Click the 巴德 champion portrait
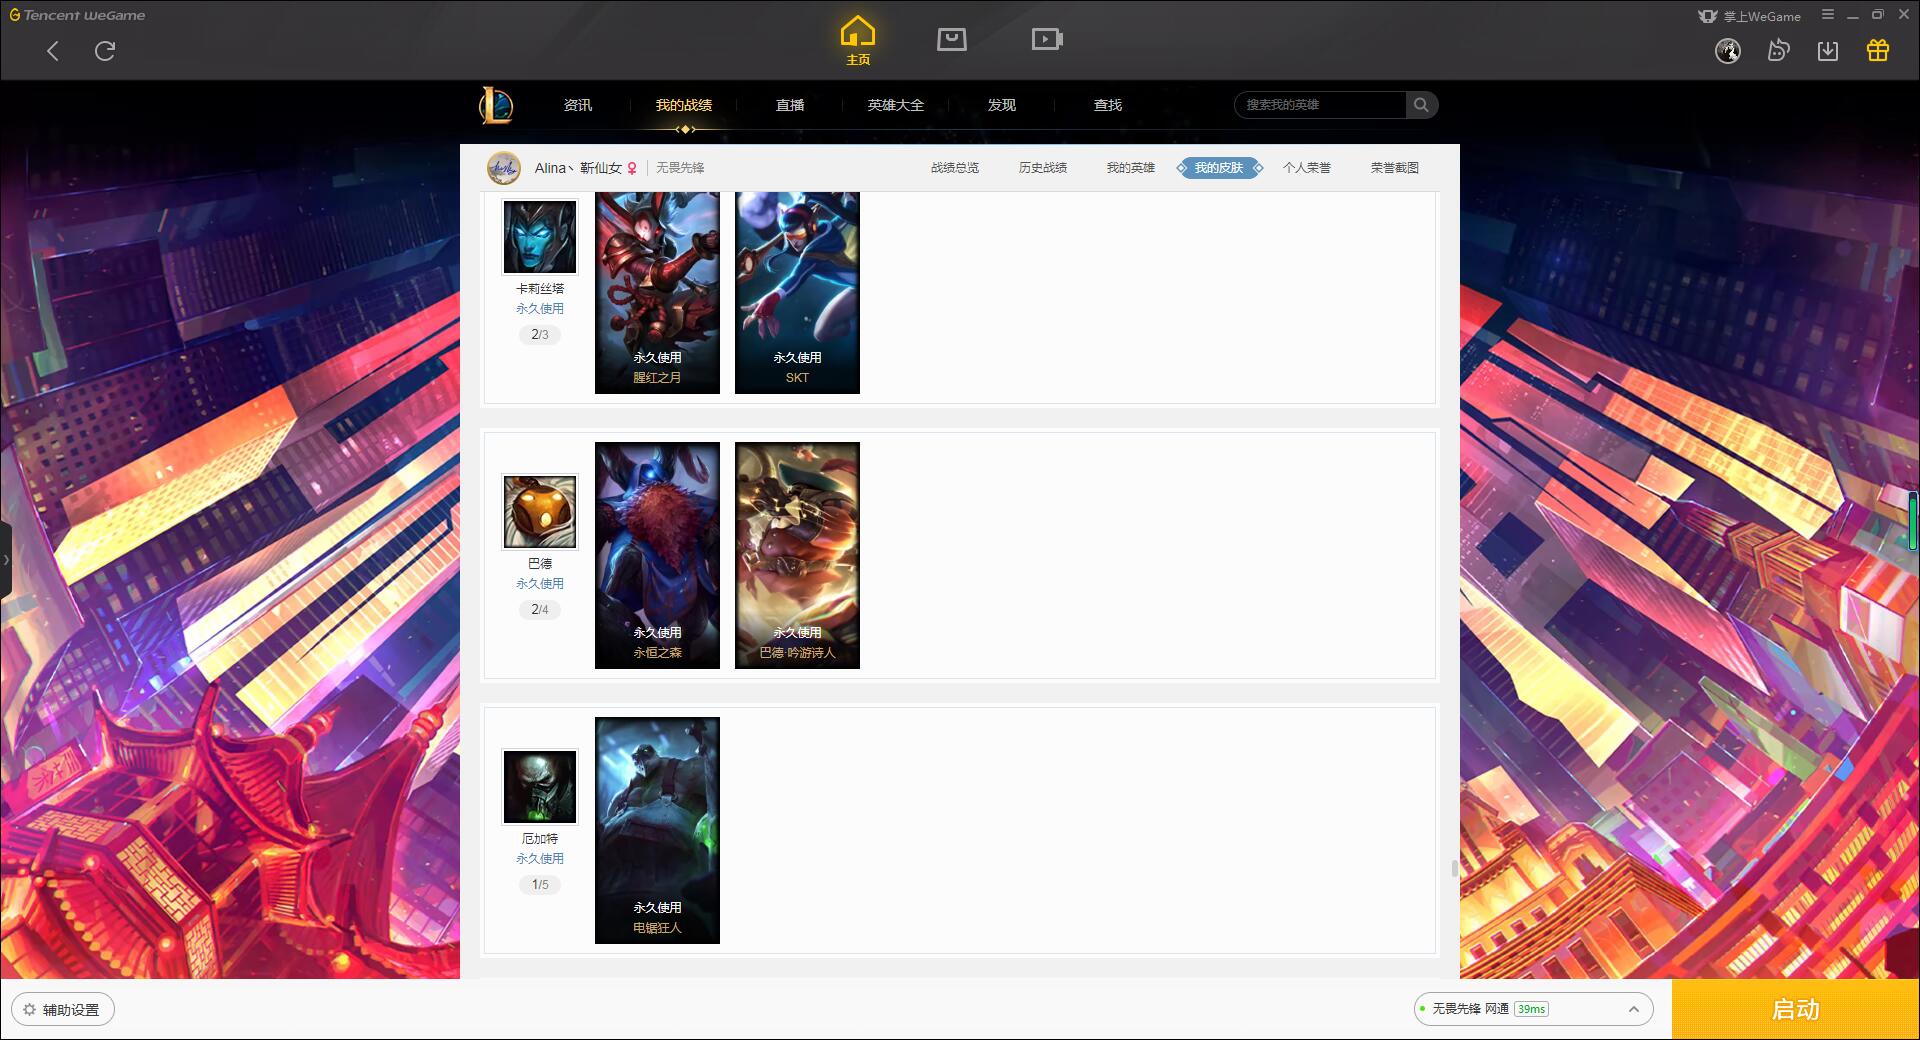Image resolution: width=1920 pixels, height=1040 pixels. tap(540, 512)
